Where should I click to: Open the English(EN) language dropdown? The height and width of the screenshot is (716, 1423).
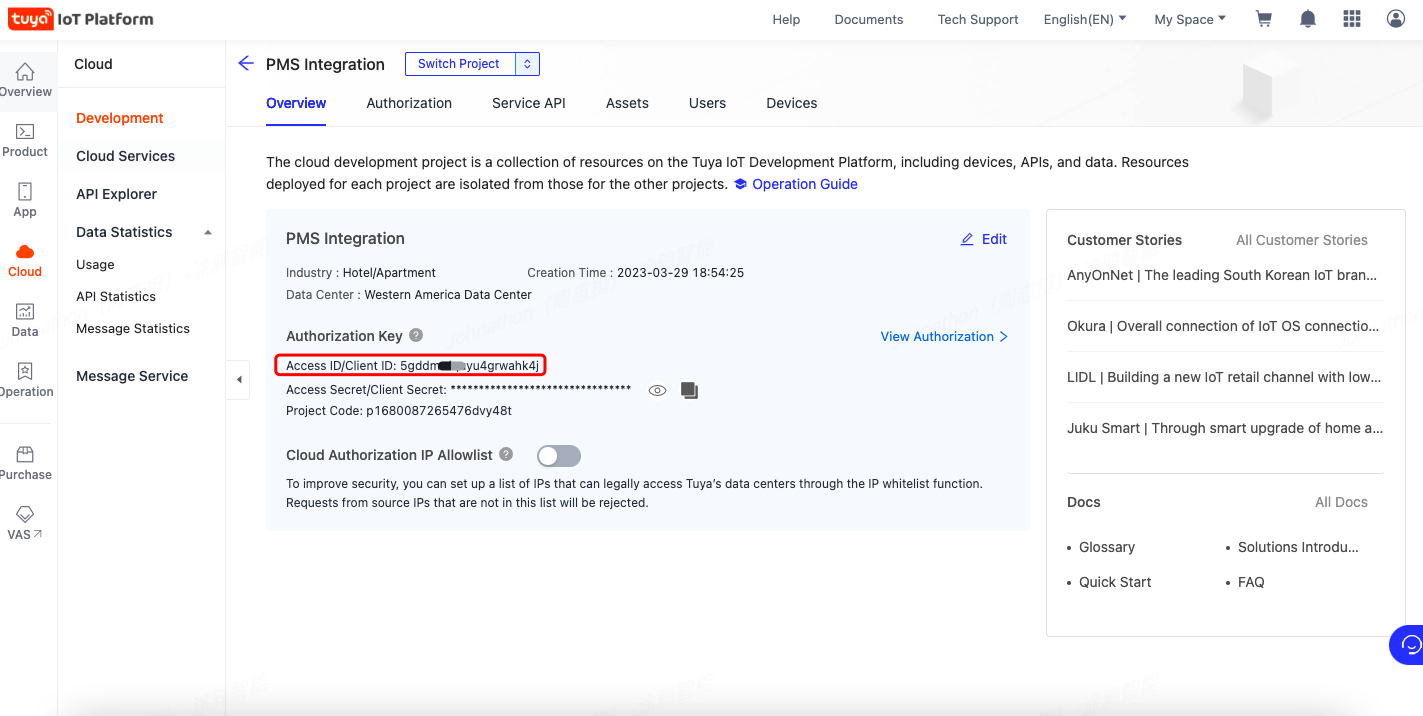tap(1085, 19)
